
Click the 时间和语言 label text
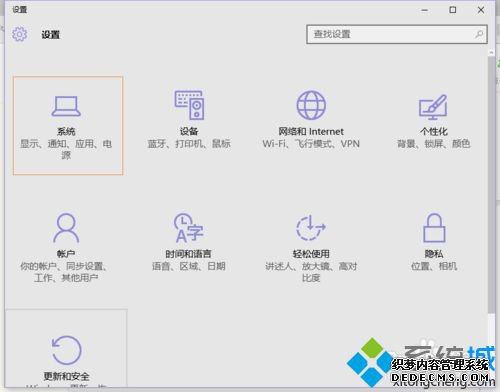click(188, 254)
